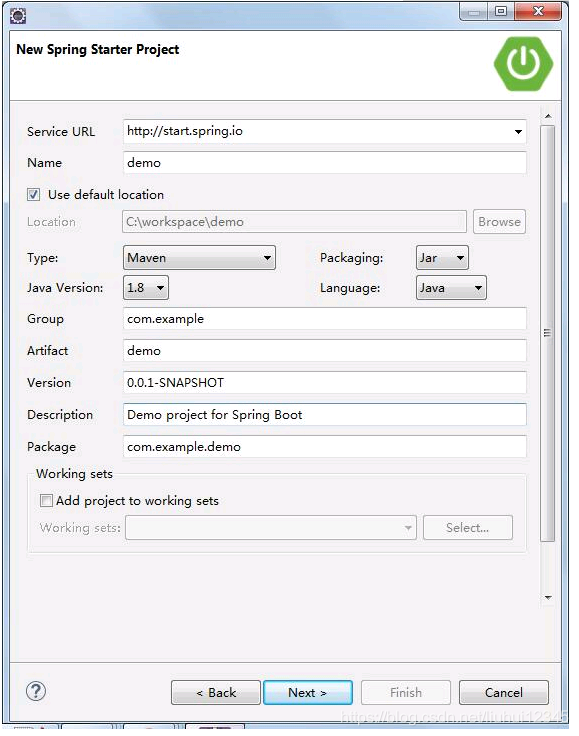Open the help question mark icon
This screenshot has width=579, height=736.
[x=36, y=691]
